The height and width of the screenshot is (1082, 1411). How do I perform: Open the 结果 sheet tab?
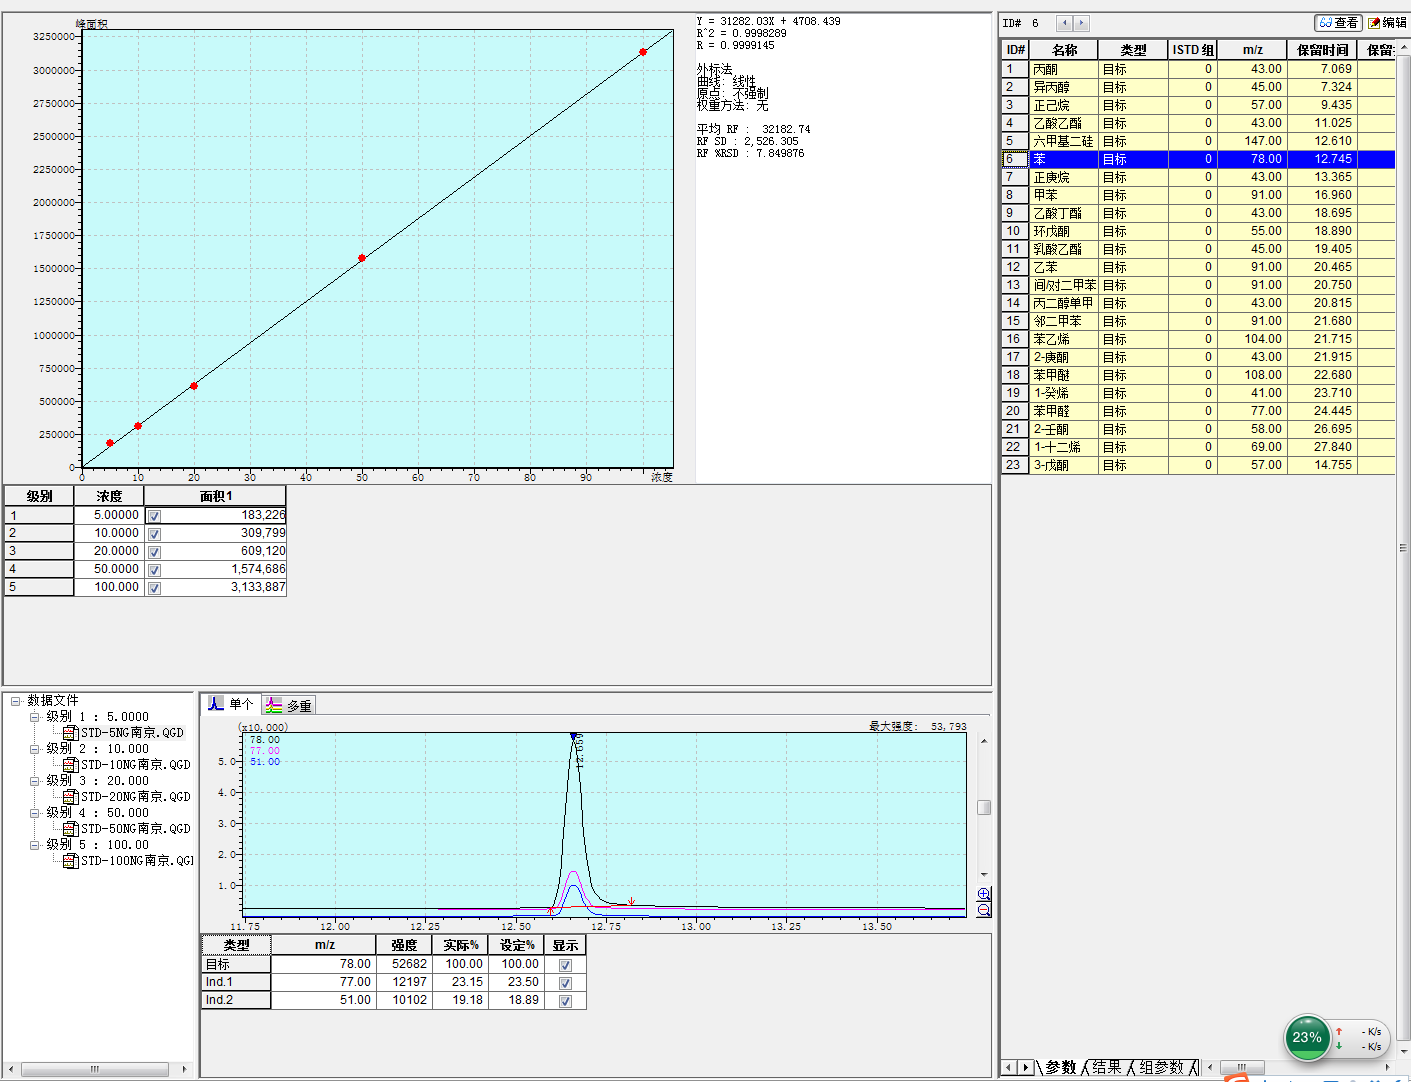tap(1106, 1067)
